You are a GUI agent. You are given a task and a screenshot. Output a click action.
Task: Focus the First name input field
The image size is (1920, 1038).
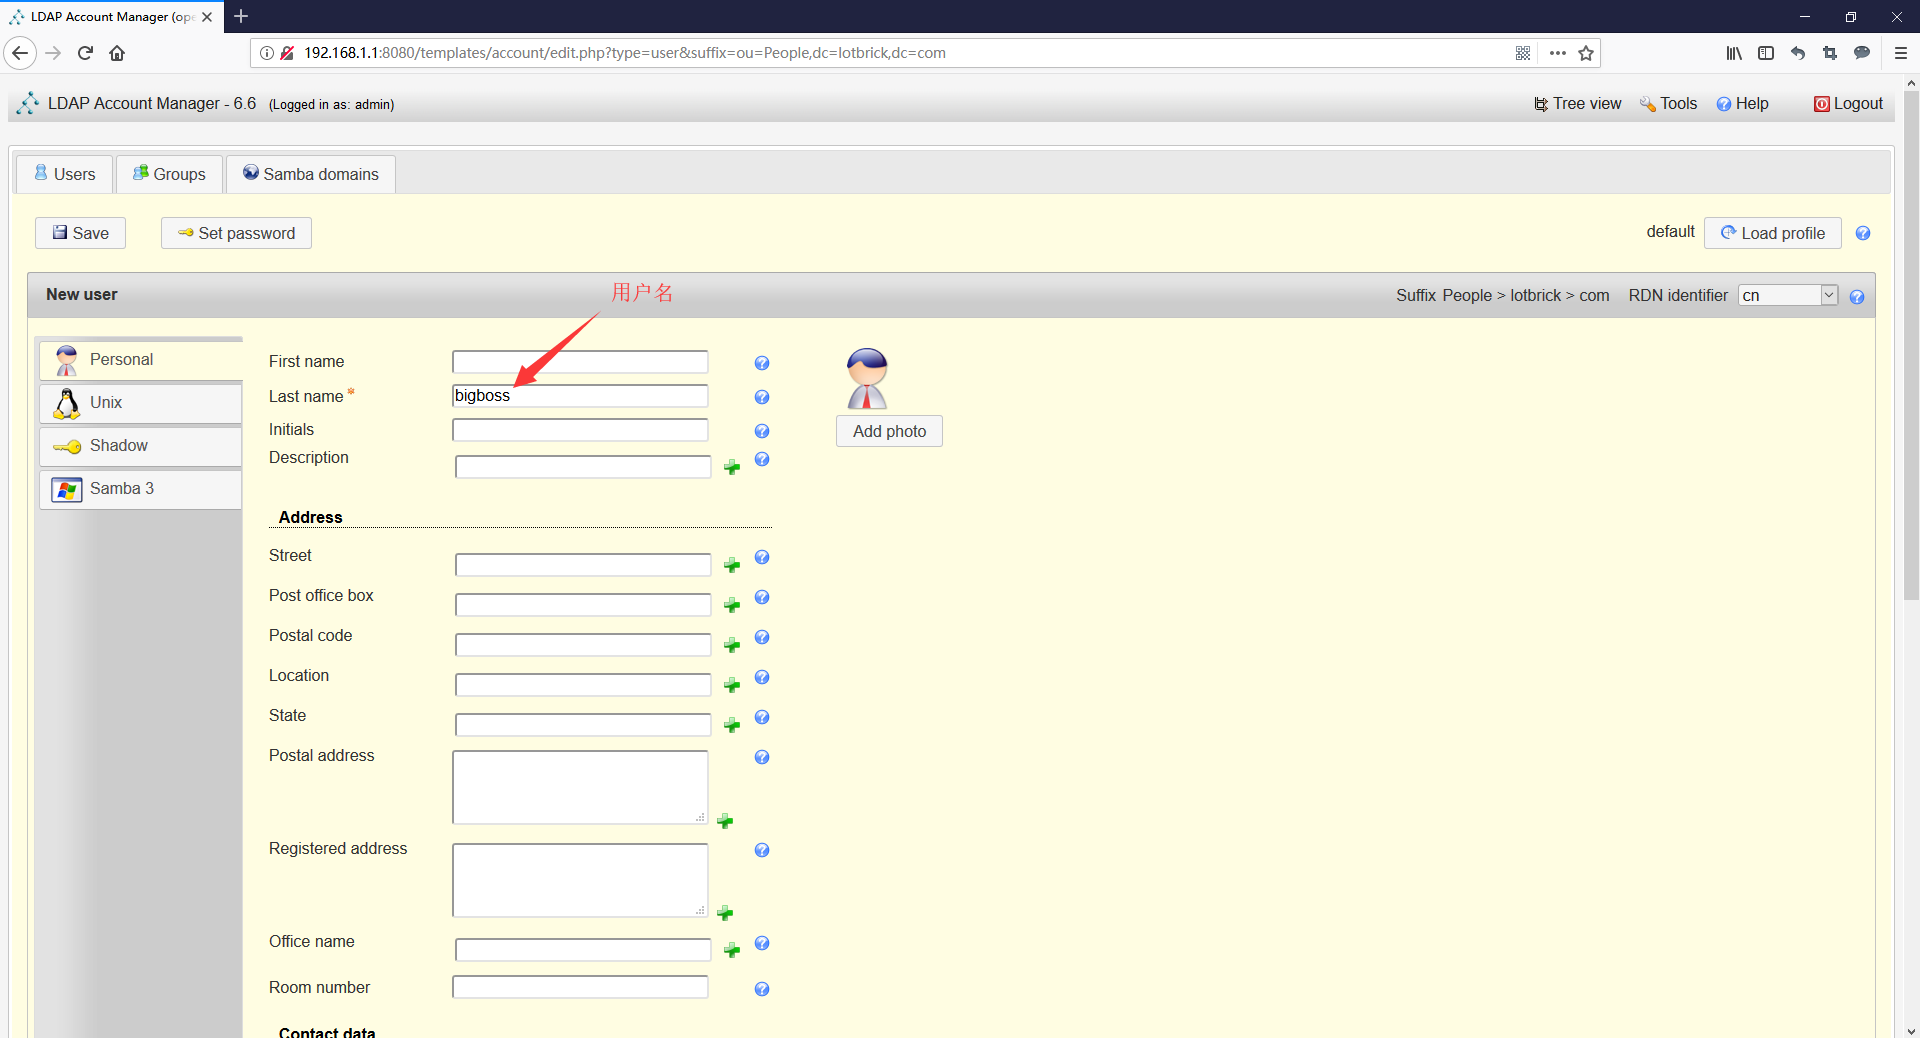point(580,362)
